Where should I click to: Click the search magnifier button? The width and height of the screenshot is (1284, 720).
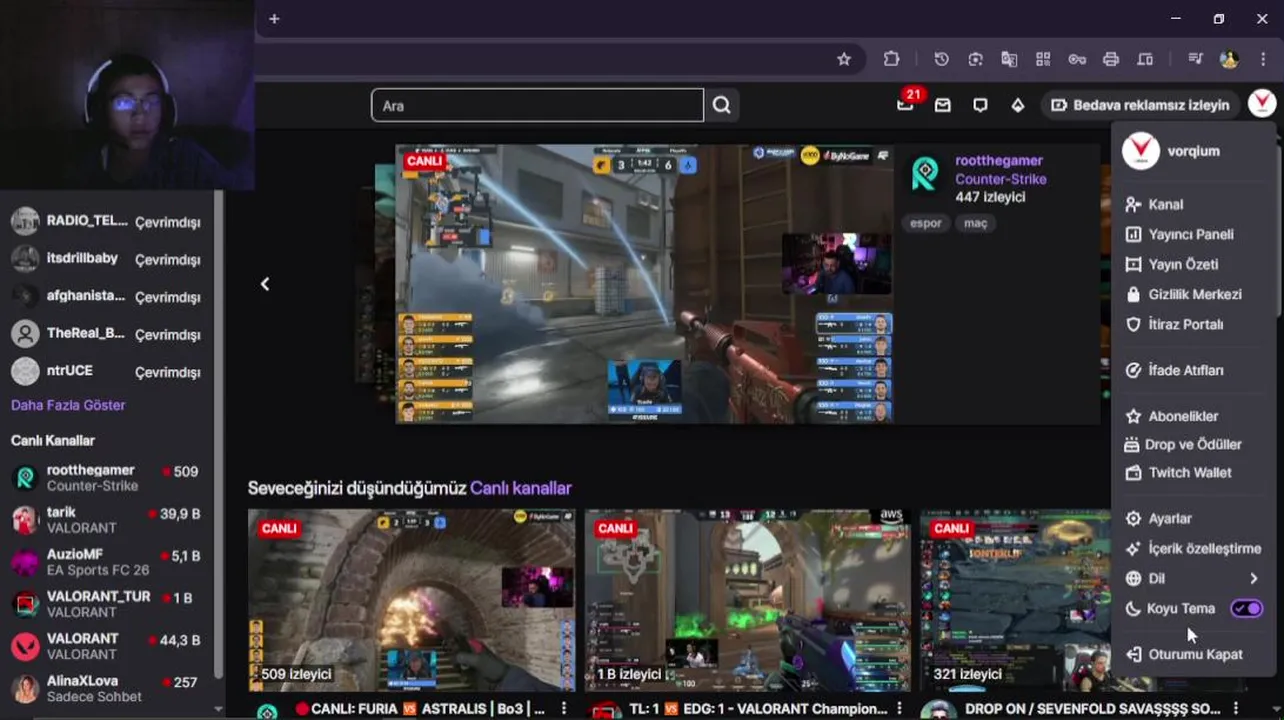pos(722,105)
